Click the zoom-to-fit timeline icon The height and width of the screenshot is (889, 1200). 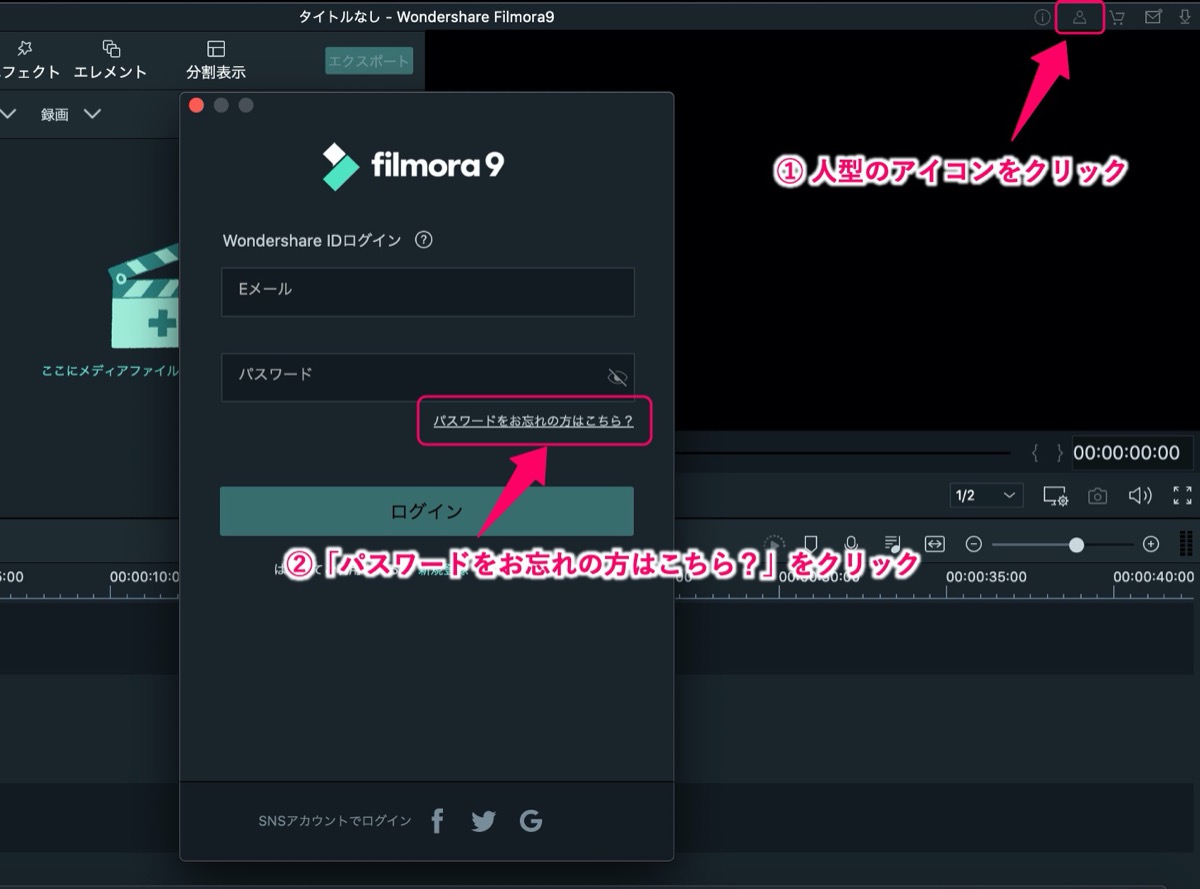[x=934, y=544]
